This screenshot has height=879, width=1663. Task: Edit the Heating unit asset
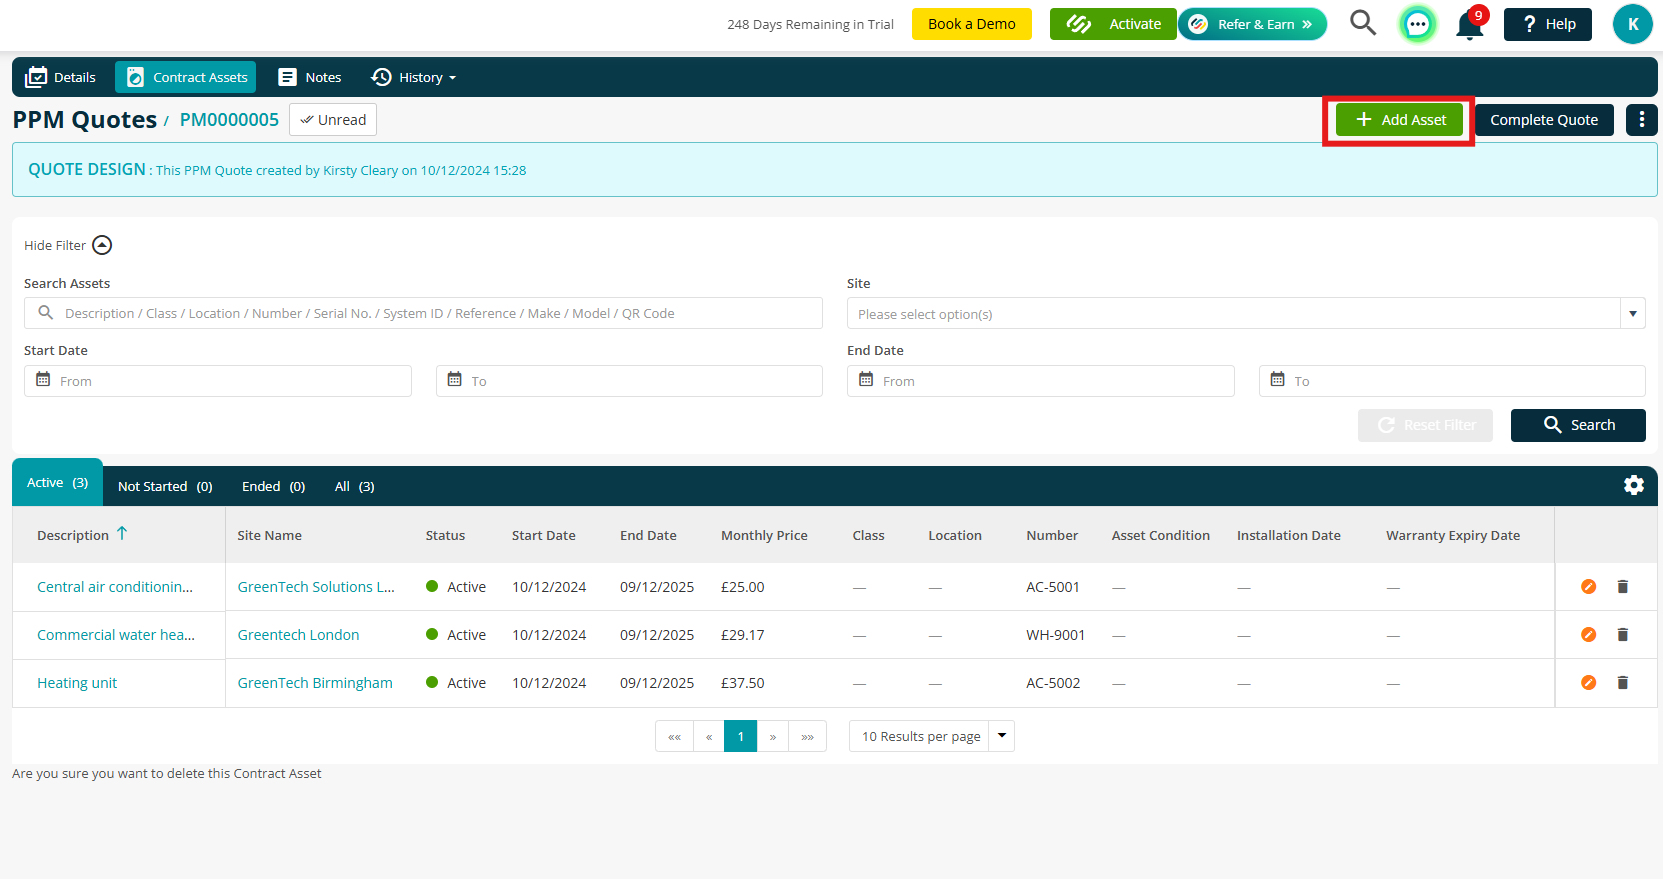pyautogui.click(x=1588, y=683)
